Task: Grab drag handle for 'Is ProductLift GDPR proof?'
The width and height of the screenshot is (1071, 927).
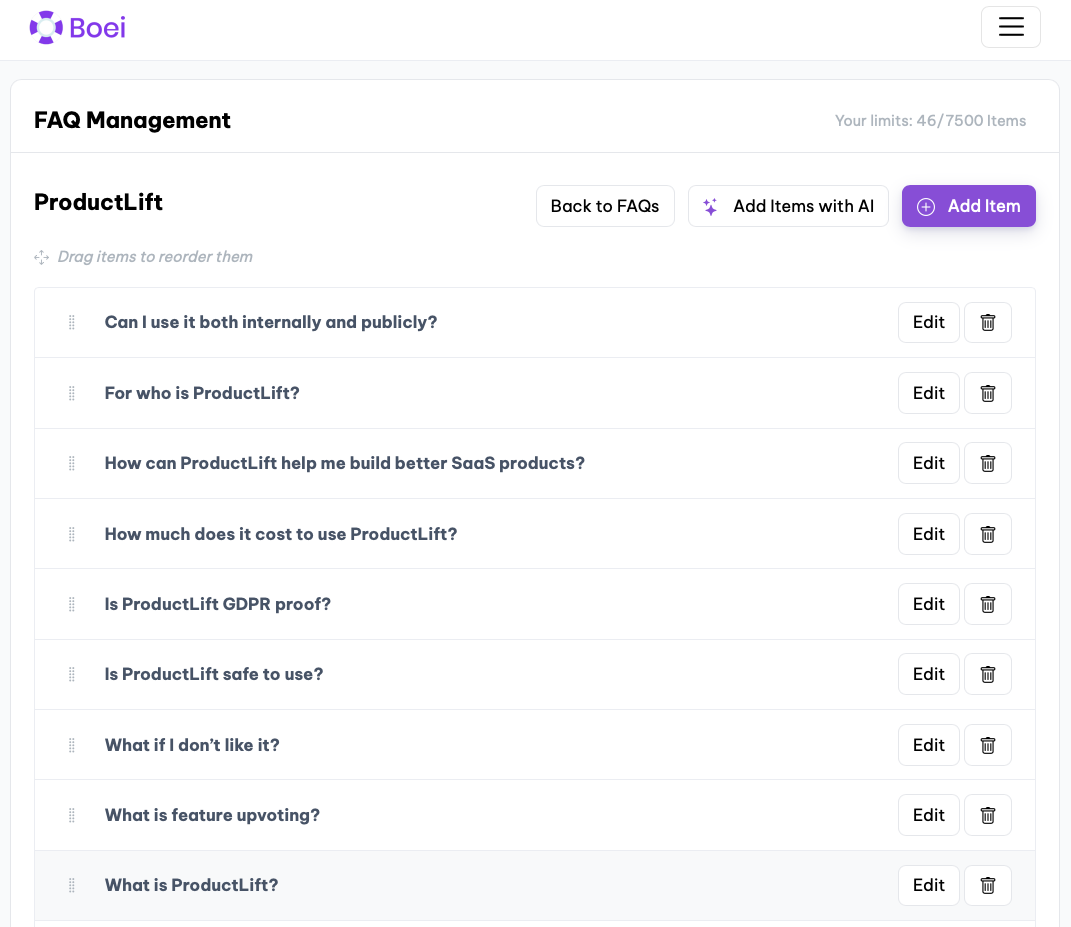Action: [x=72, y=605]
